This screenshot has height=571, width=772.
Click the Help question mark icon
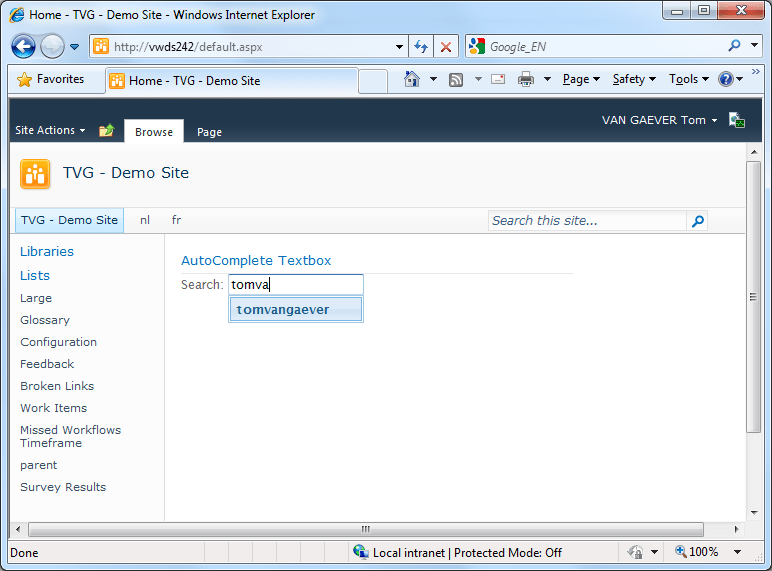726,79
